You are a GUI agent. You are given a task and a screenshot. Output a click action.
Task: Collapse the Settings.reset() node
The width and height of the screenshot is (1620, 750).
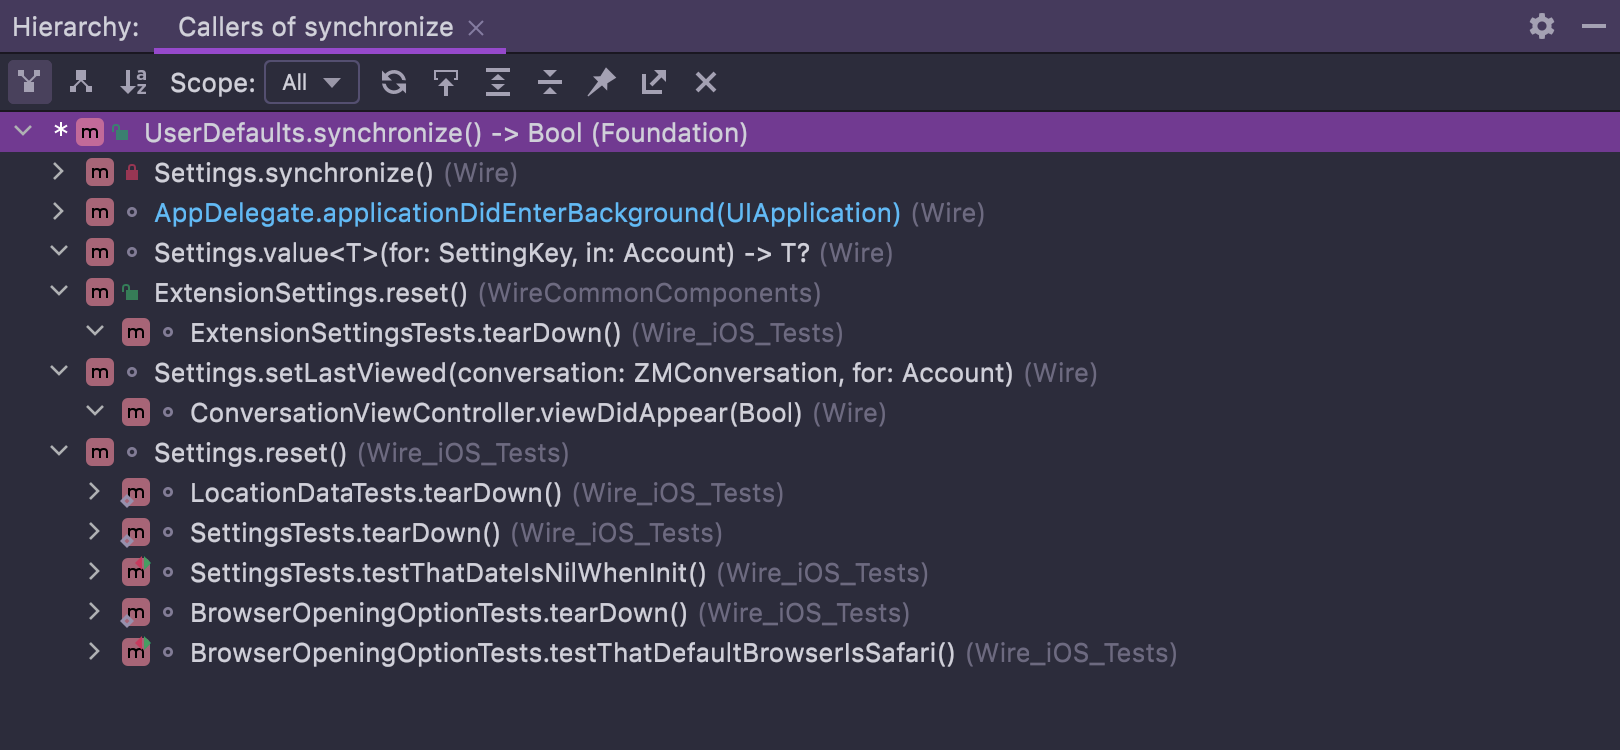click(x=59, y=451)
